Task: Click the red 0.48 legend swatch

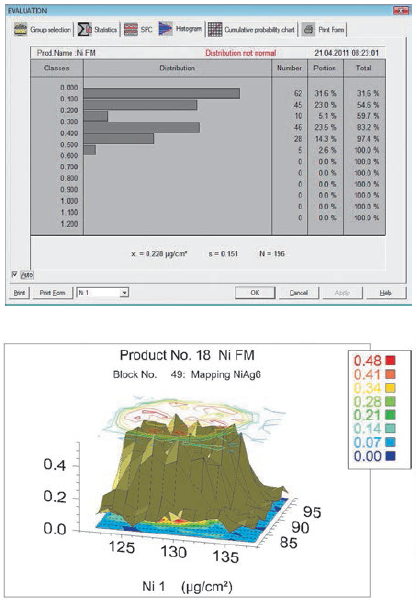Action: click(x=390, y=361)
